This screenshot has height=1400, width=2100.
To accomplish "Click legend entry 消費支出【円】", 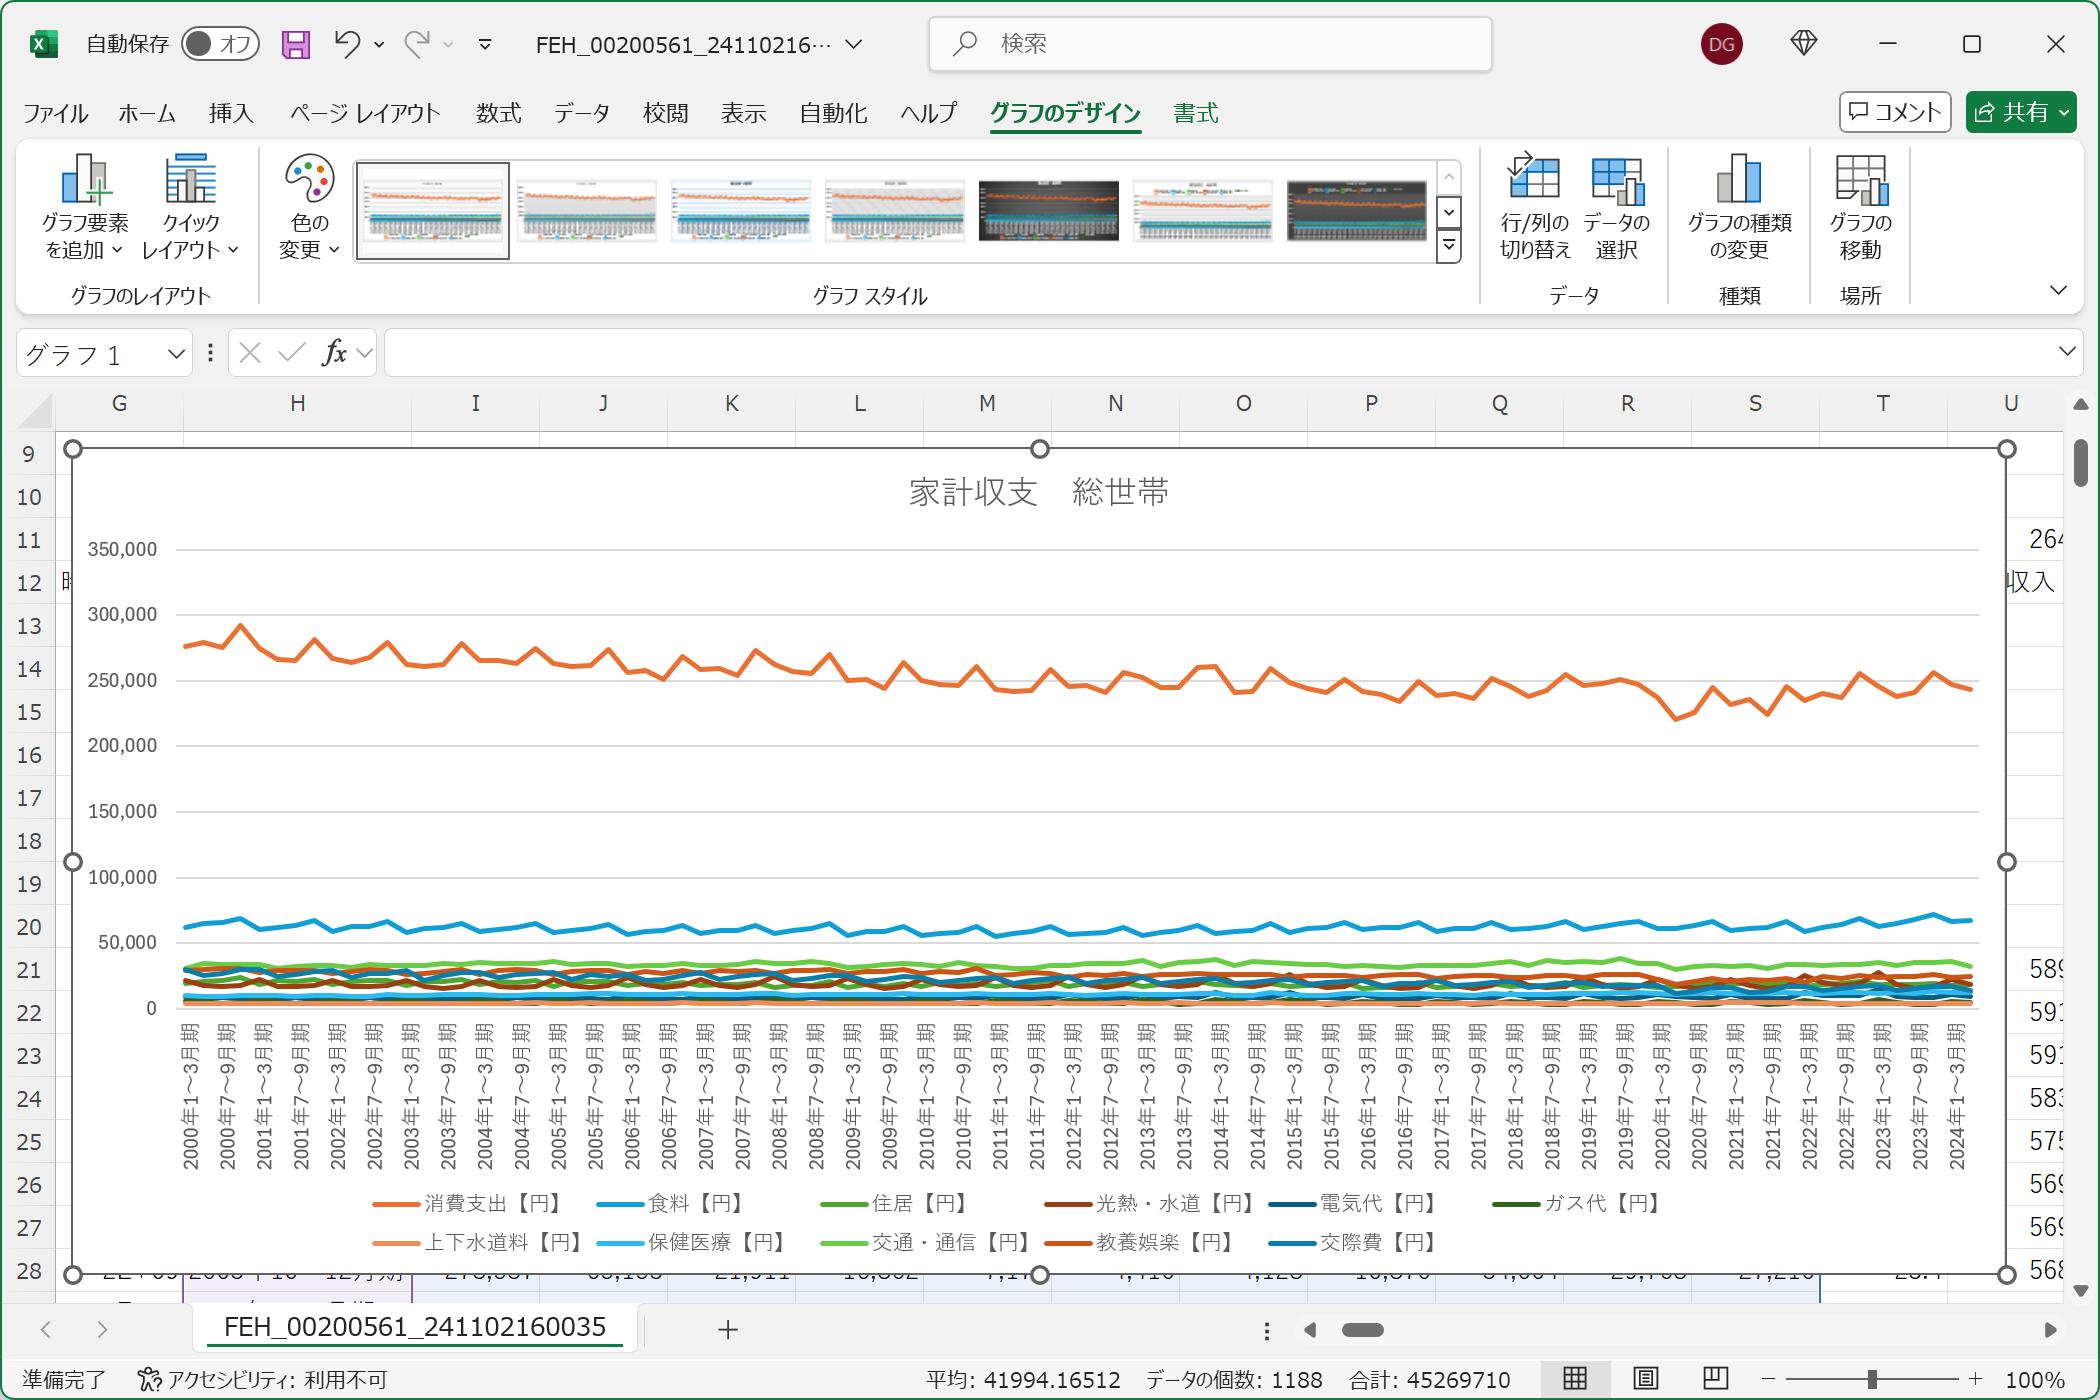I will point(468,1204).
